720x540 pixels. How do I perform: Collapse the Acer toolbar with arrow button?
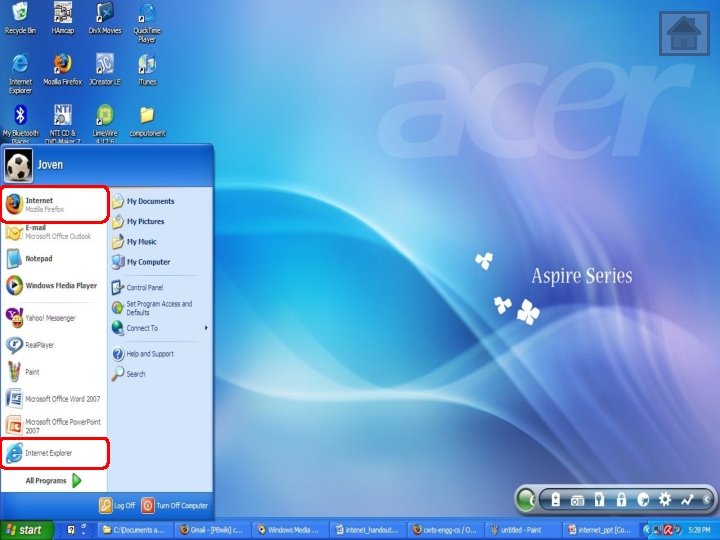click(x=706, y=499)
